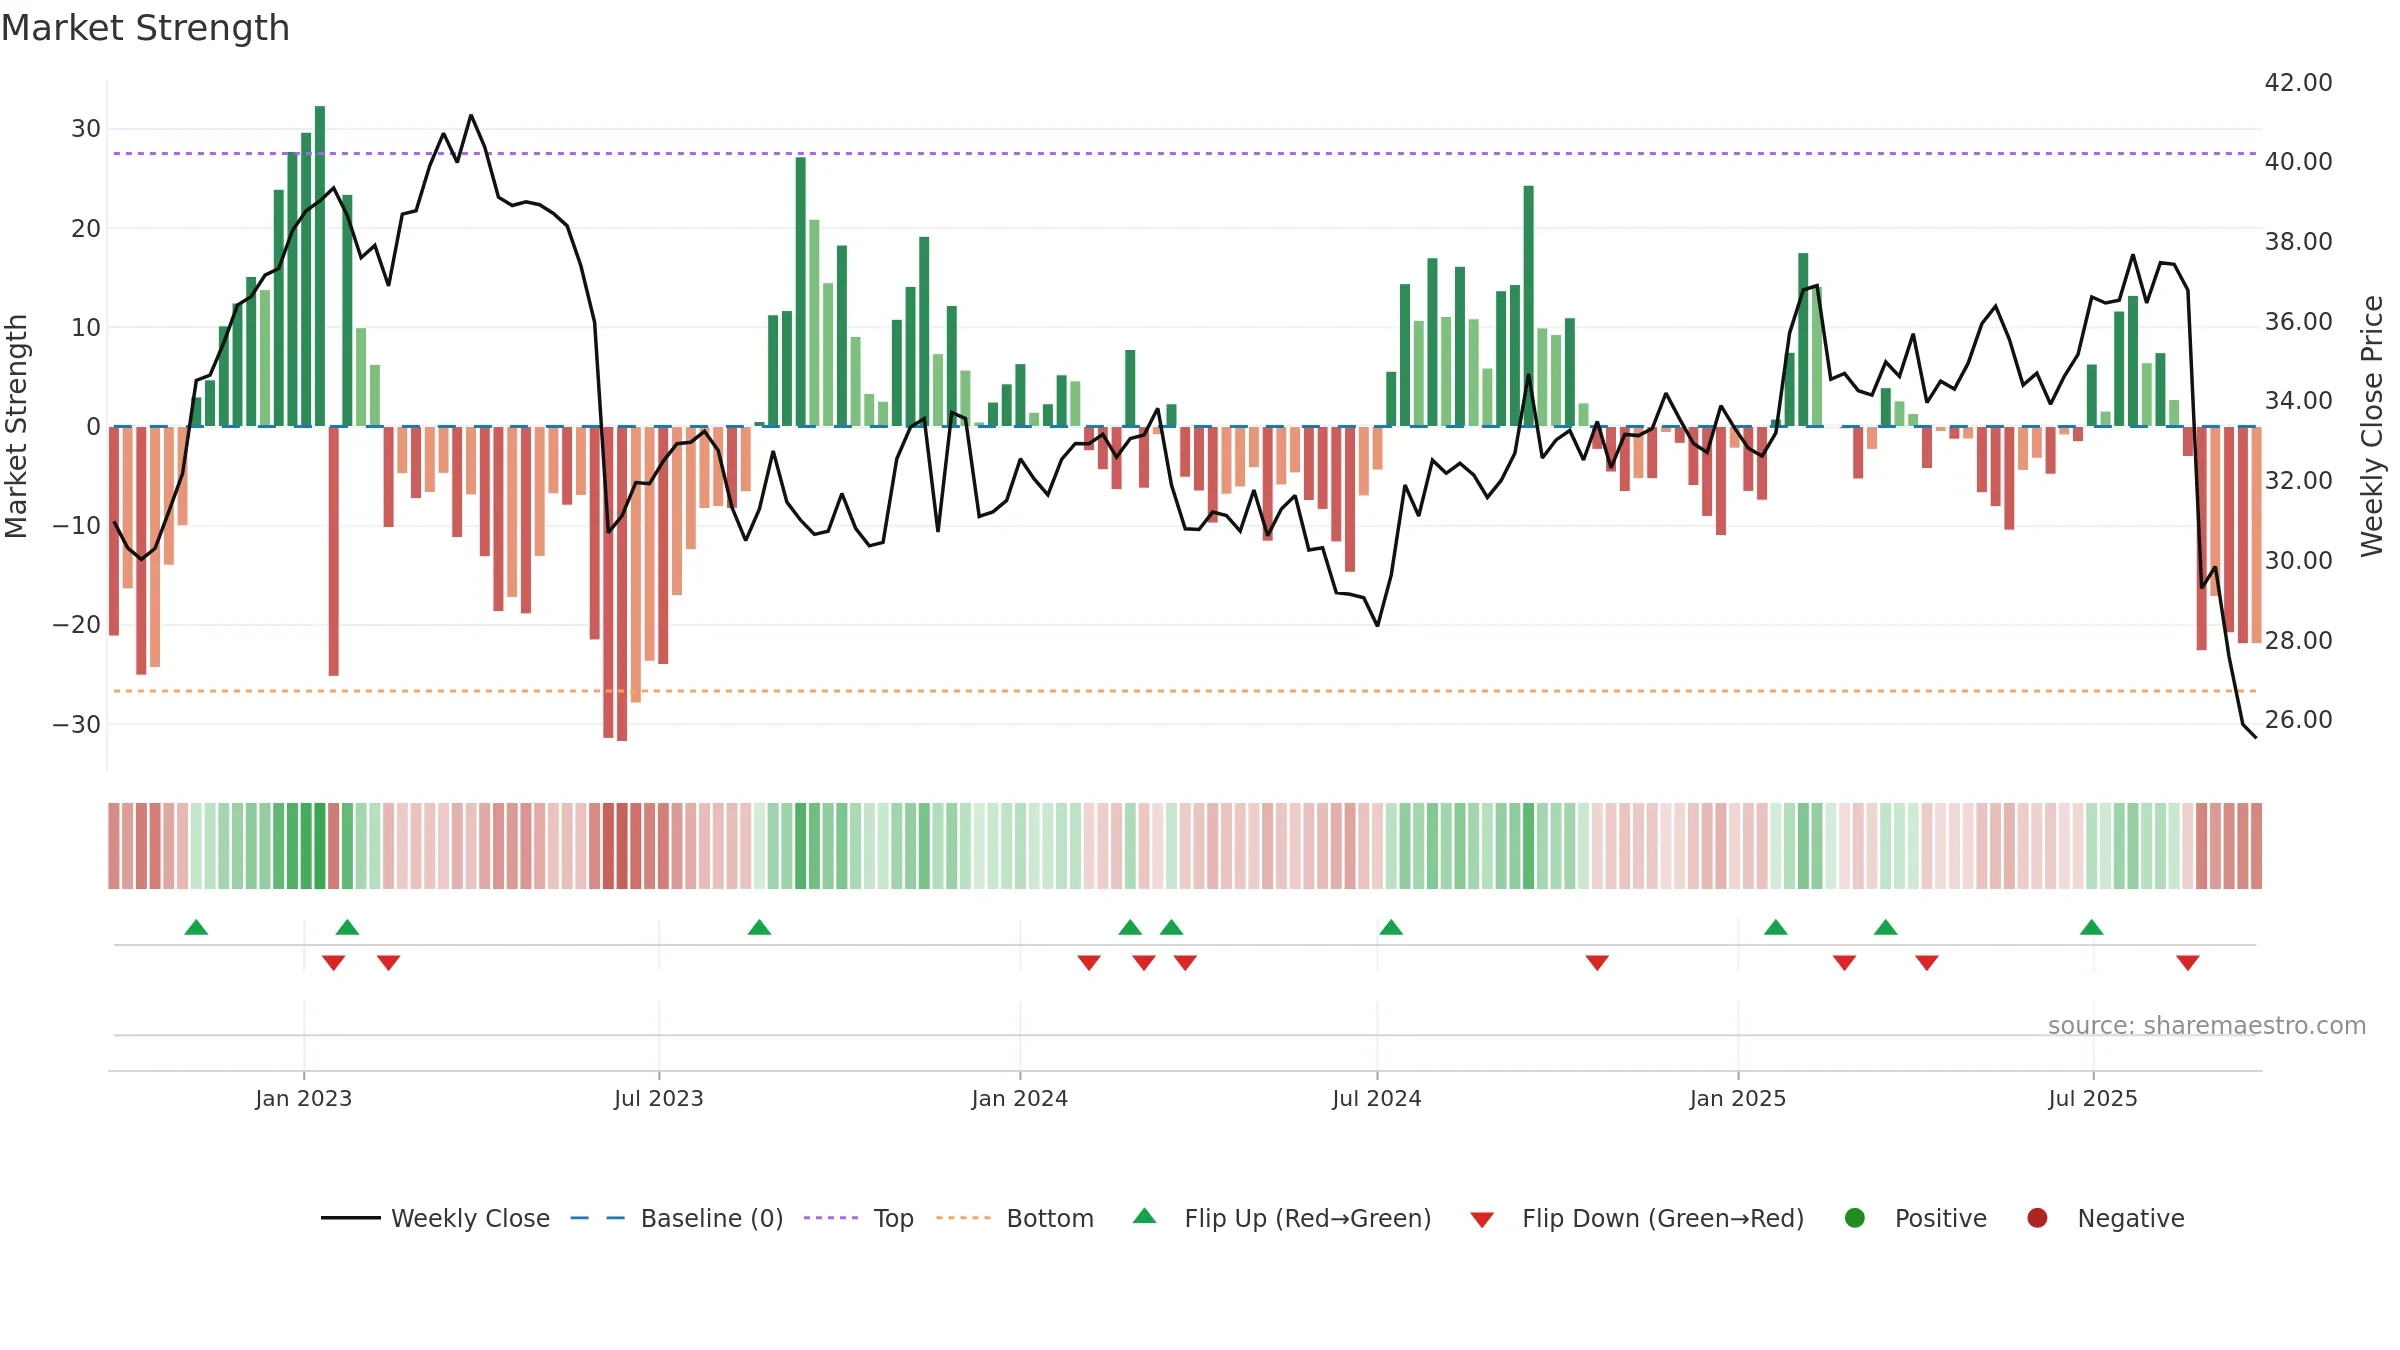The width and height of the screenshot is (2400, 1350).
Task: Click the 32.00 price axis label
Action: click(x=2298, y=480)
